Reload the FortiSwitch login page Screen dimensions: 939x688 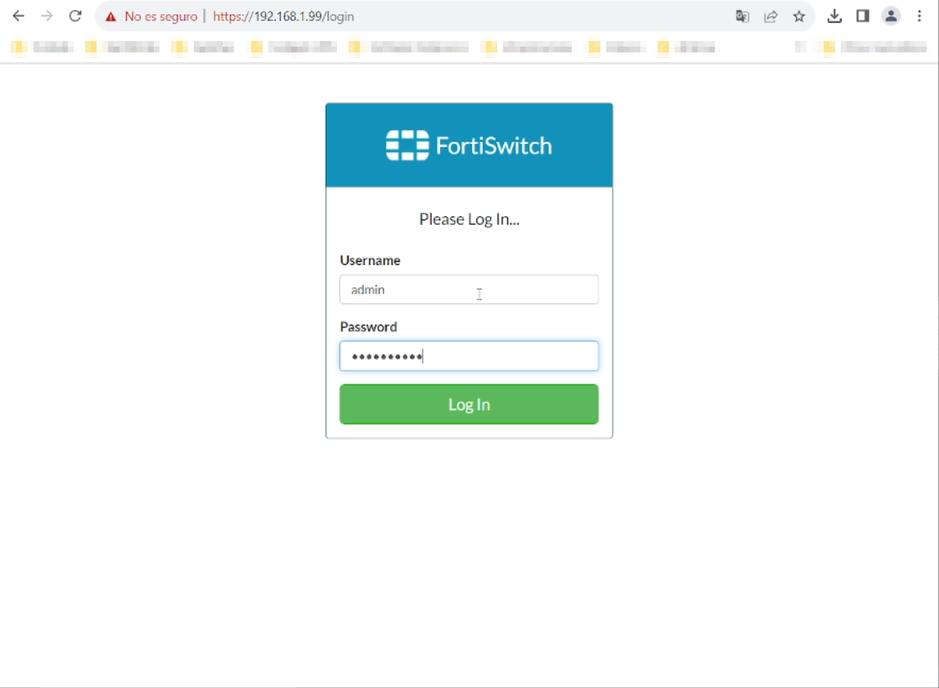75,16
